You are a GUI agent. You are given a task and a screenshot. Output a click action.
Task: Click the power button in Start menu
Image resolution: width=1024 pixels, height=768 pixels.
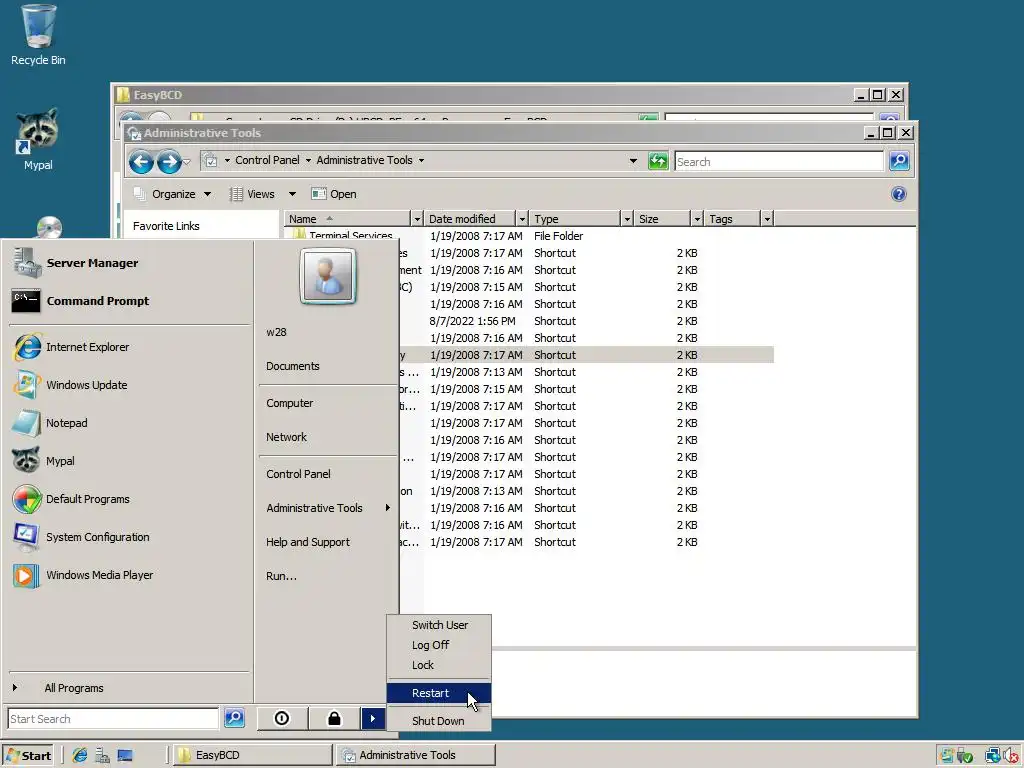coord(282,718)
